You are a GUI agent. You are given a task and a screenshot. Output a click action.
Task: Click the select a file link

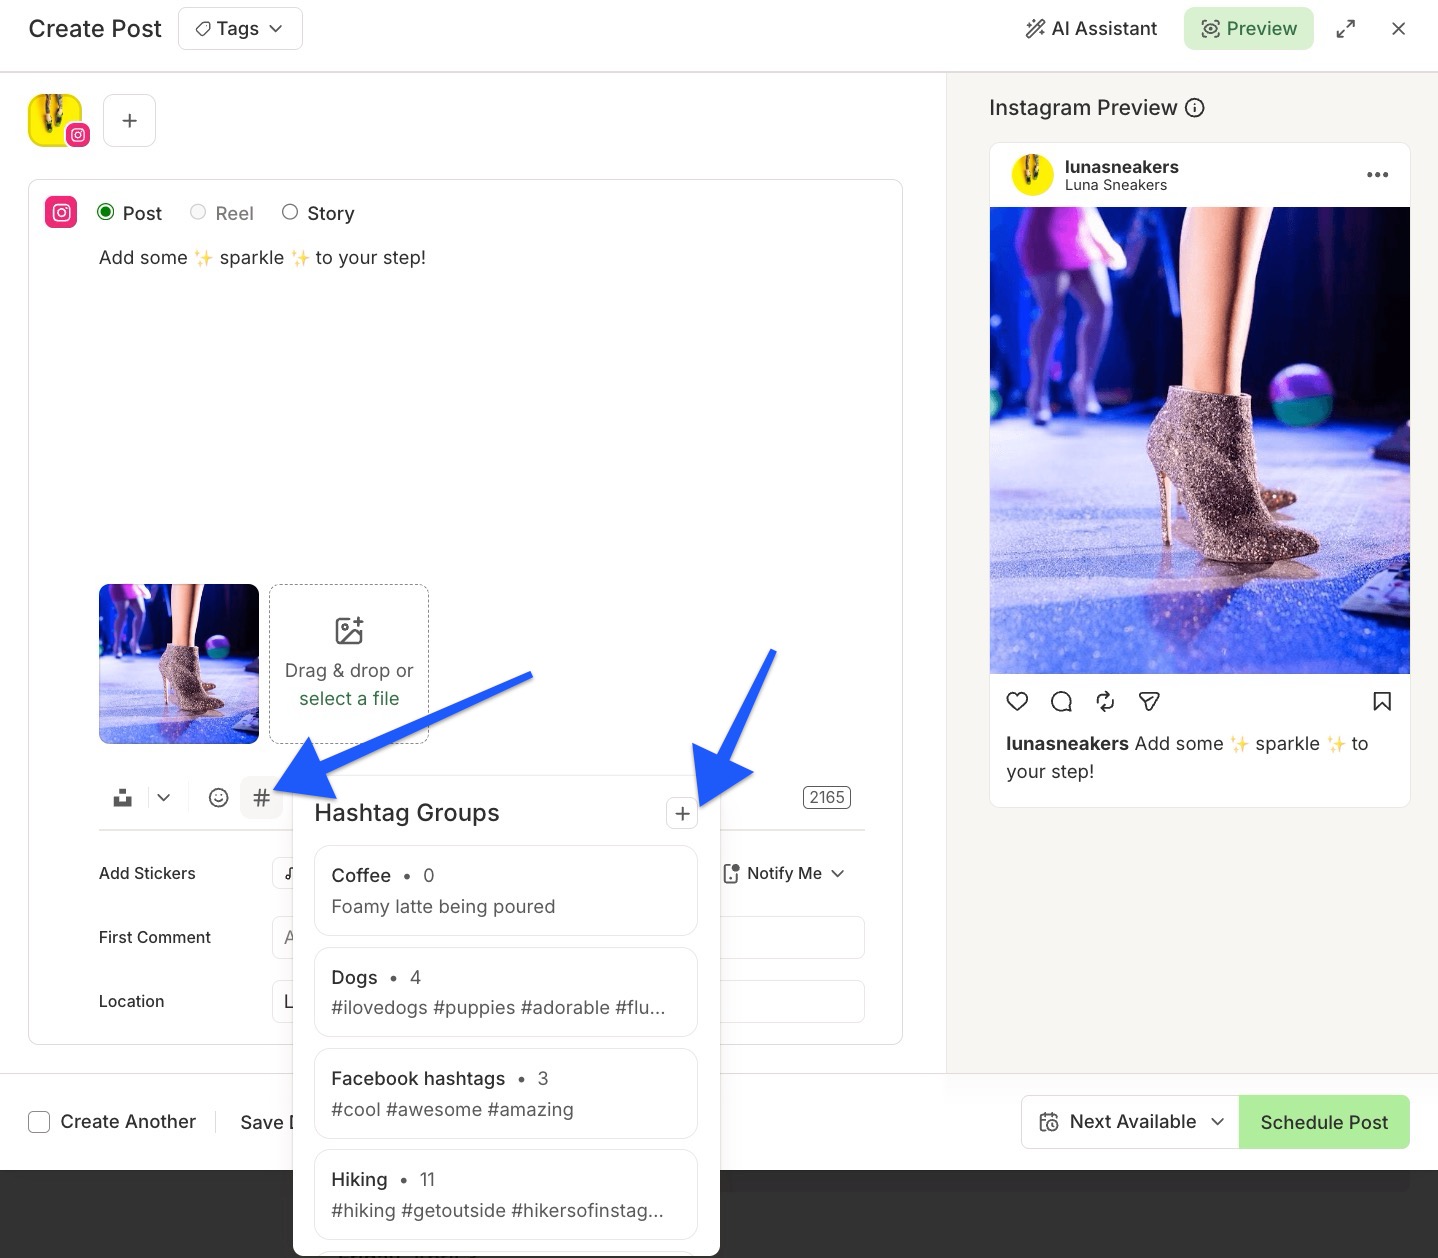[x=349, y=699]
